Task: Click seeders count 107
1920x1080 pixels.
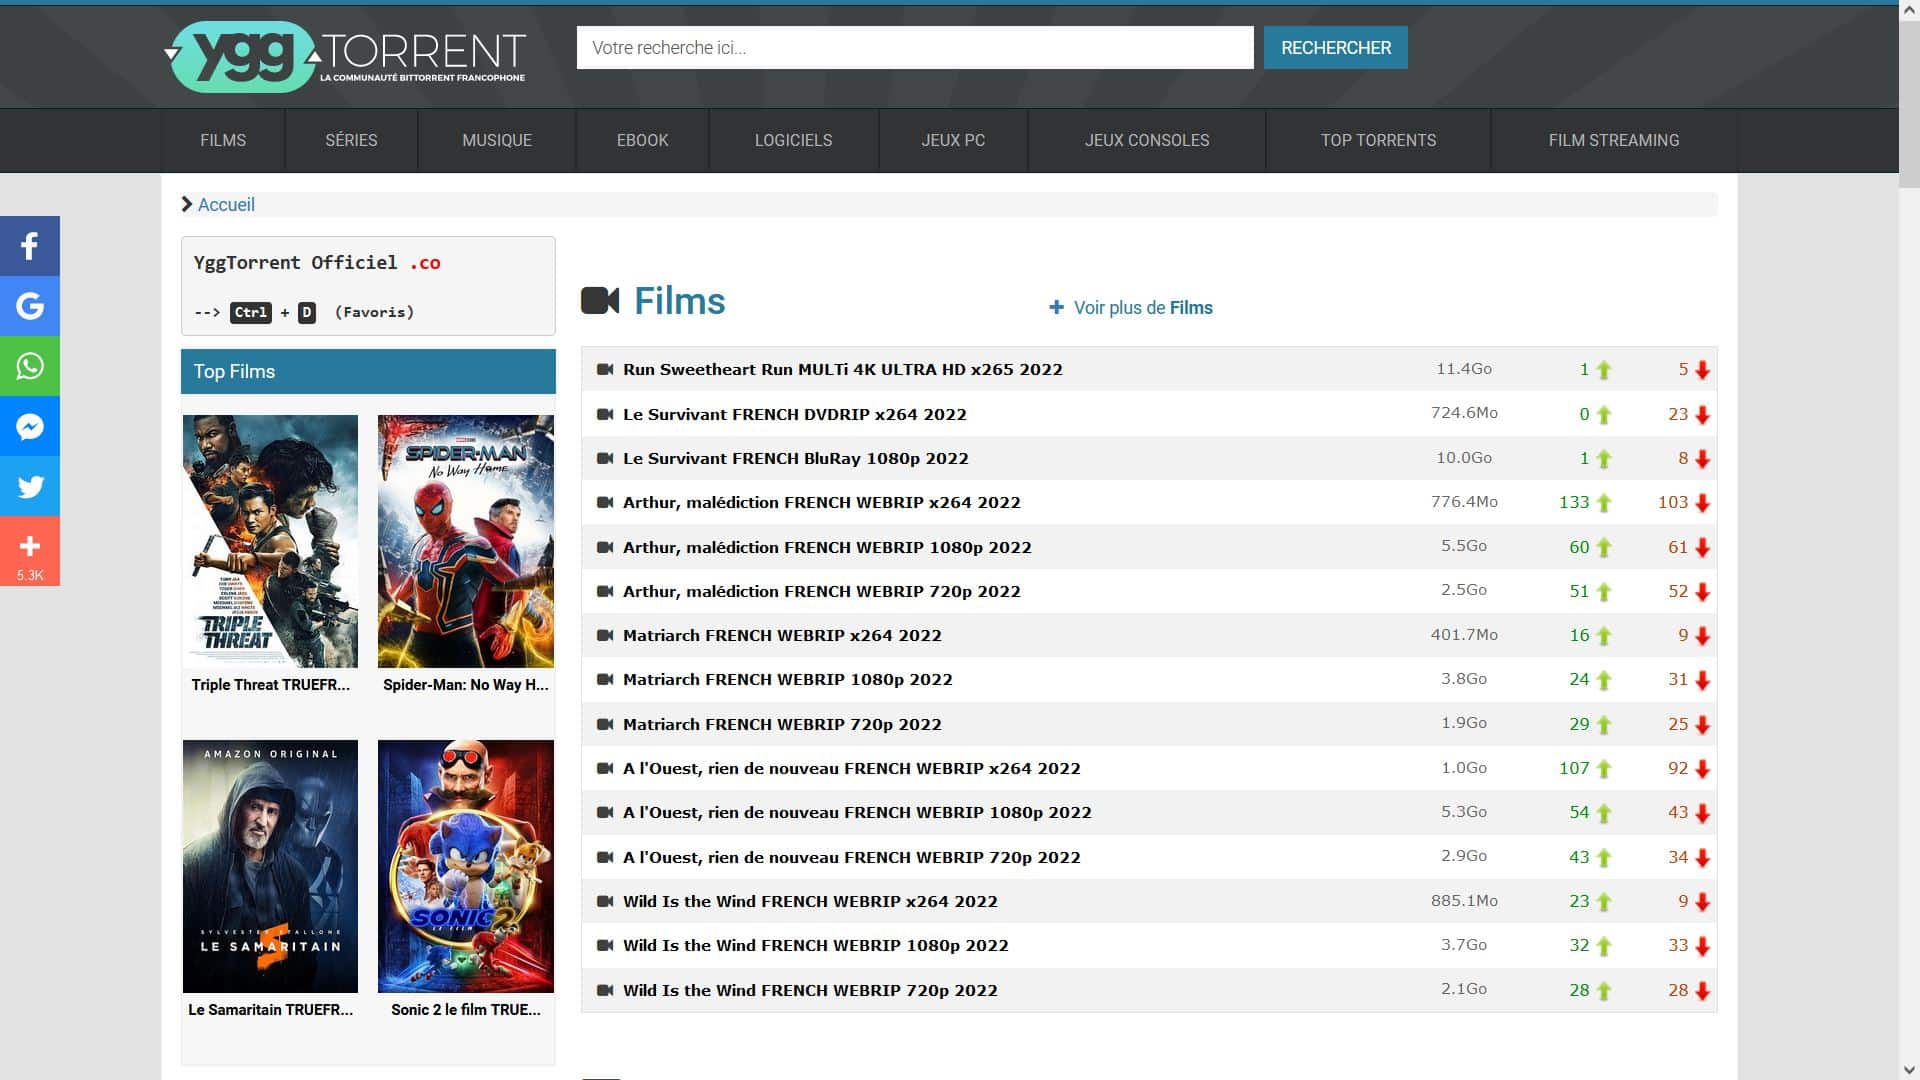Action: click(1574, 768)
